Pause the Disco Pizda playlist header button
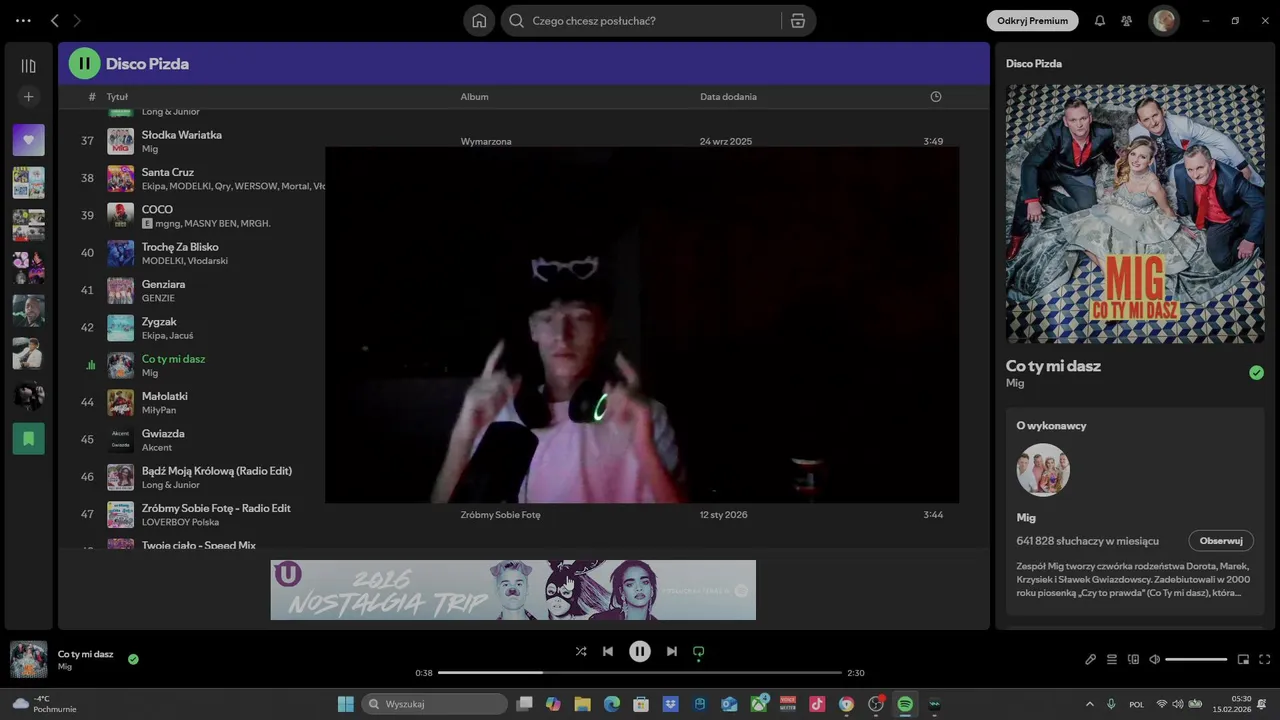Screen dimensions: 1280x720 click(x=84, y=63)
